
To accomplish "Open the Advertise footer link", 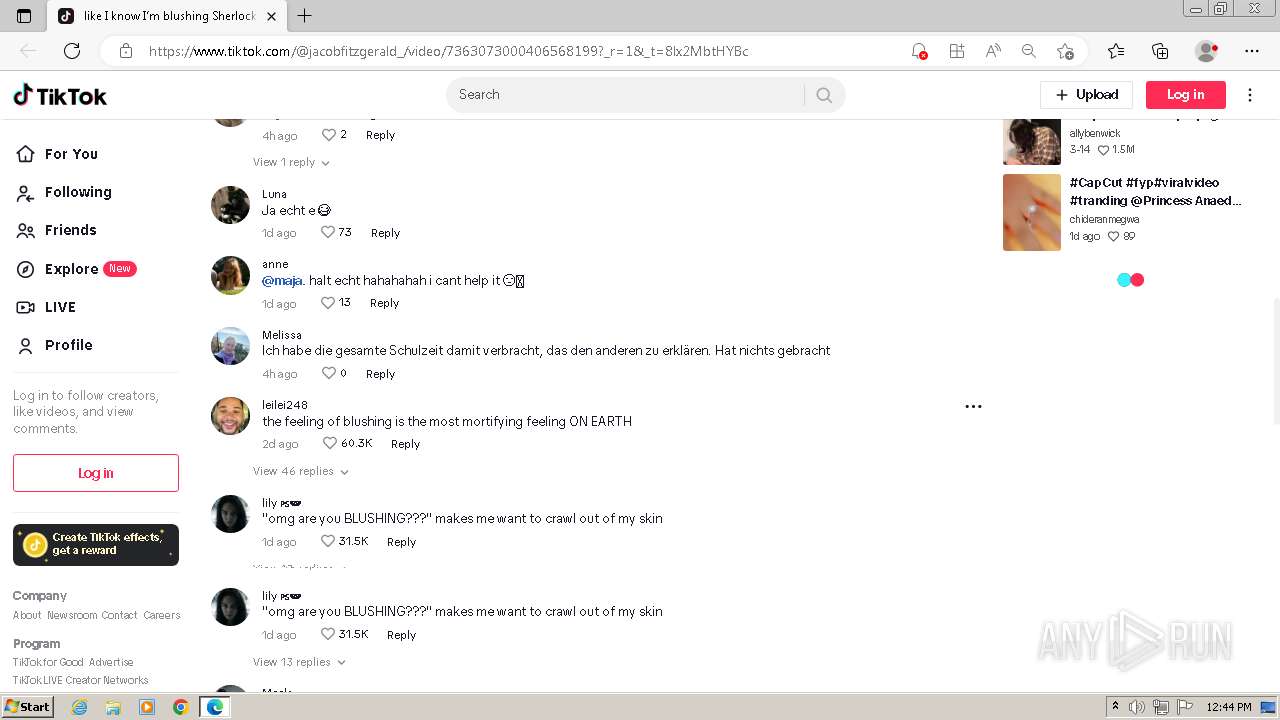I will pos(111,662).
